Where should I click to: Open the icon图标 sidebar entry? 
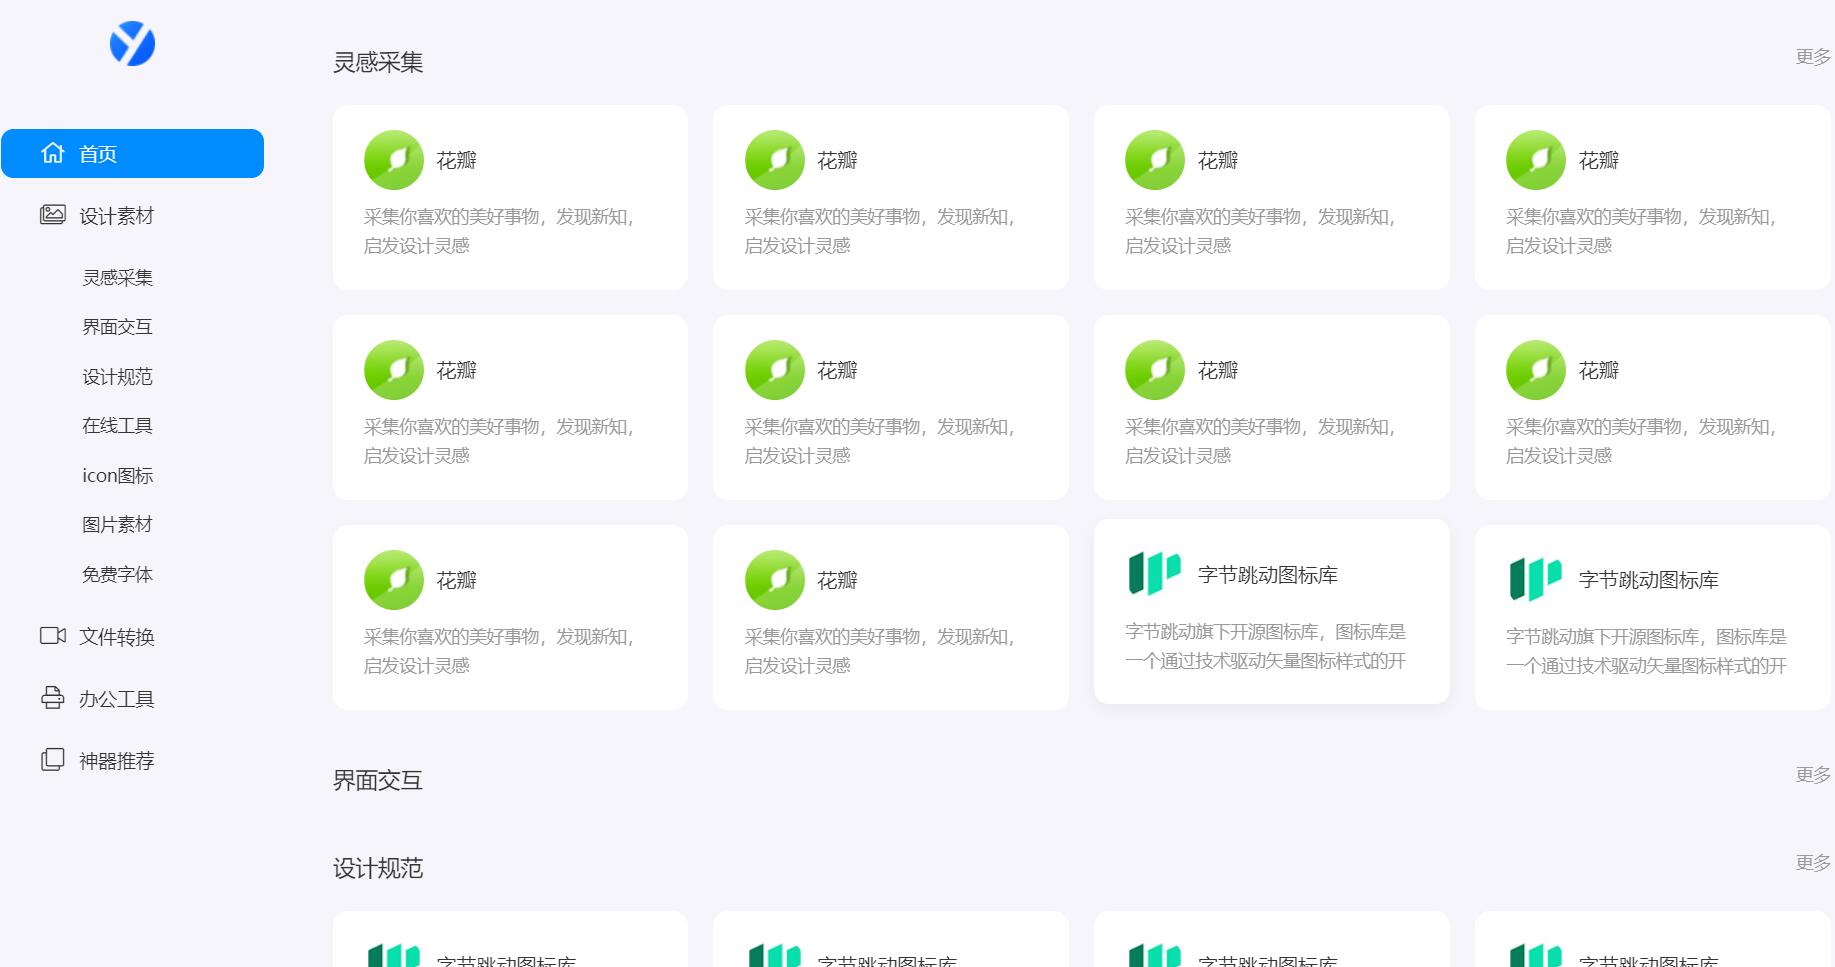pyautogui.click(x=117, y=476)
